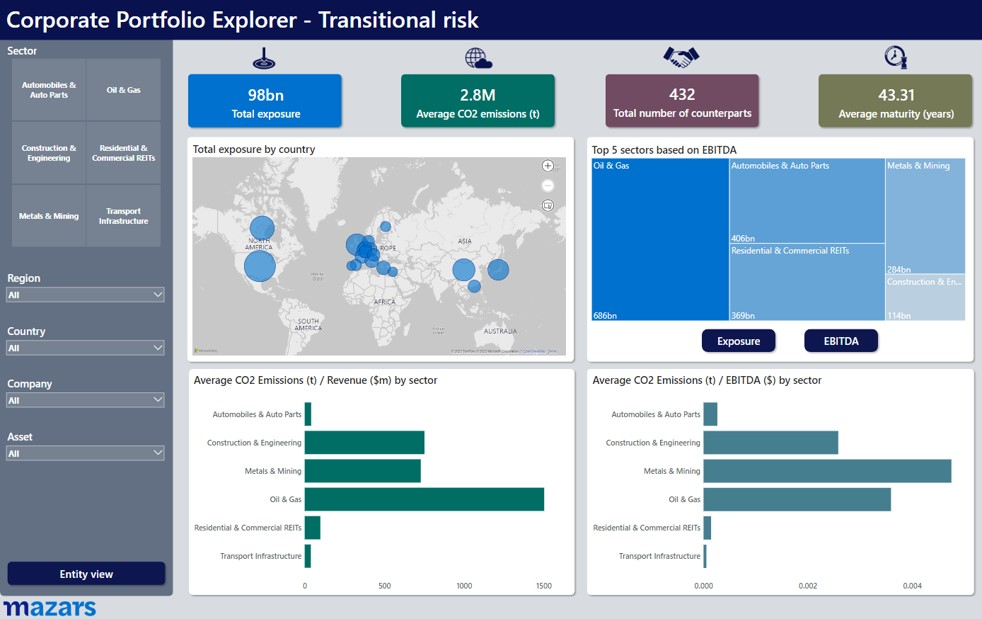Viewport: 982px width, 619px height.
Task: Click the Oil & Gas revenue emissions bar
Action: point(424,499)
